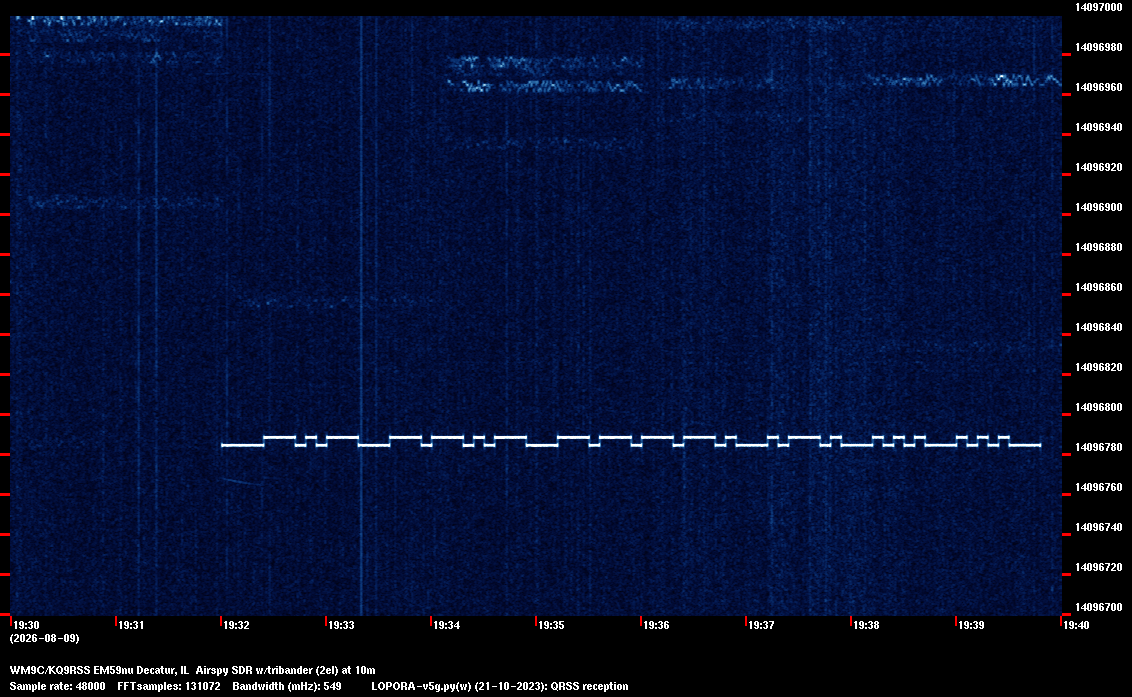1132x697 pixels.
Task: Click frequency label 14096860
Action: pyautogui.click(x=1099, y=287)
